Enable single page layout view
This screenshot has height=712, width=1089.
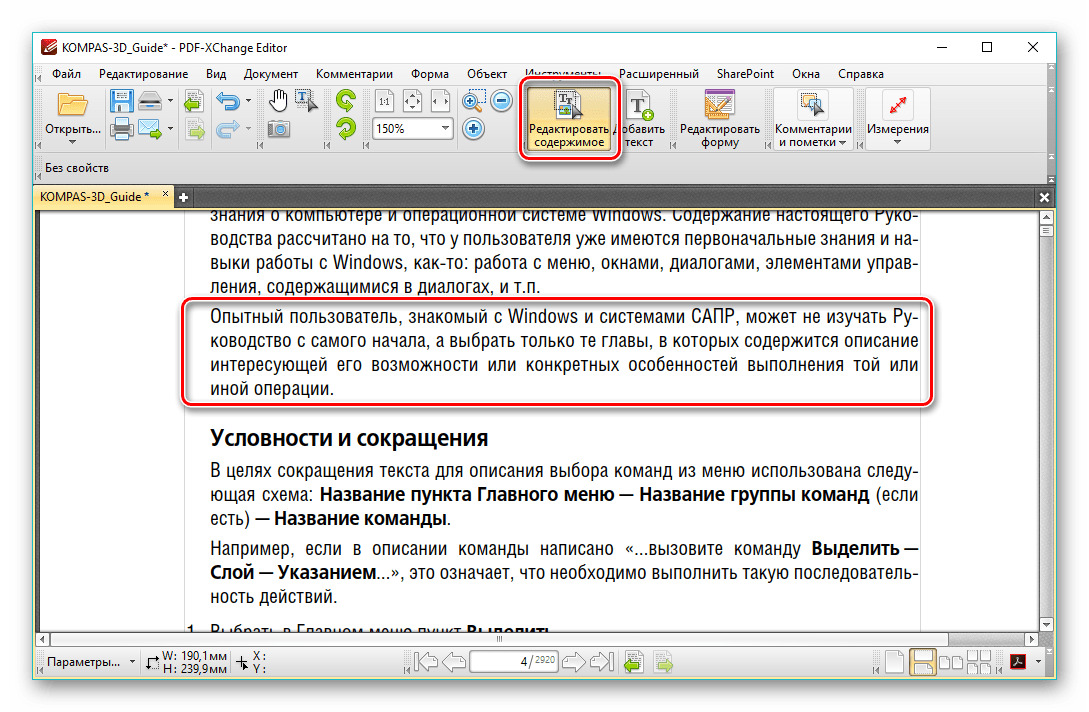click(x=896, y=662)
